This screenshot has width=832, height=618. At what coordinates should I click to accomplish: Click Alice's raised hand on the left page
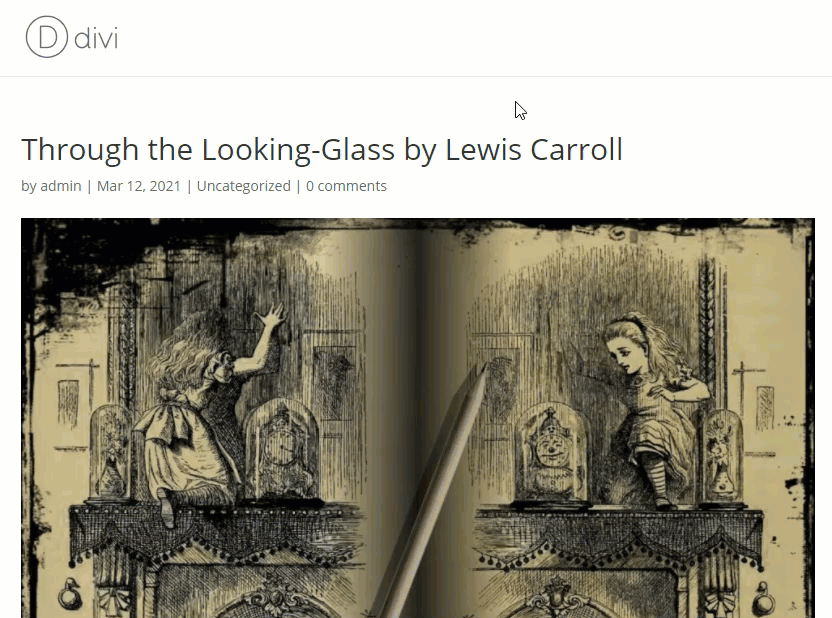[x=271, y=317]
